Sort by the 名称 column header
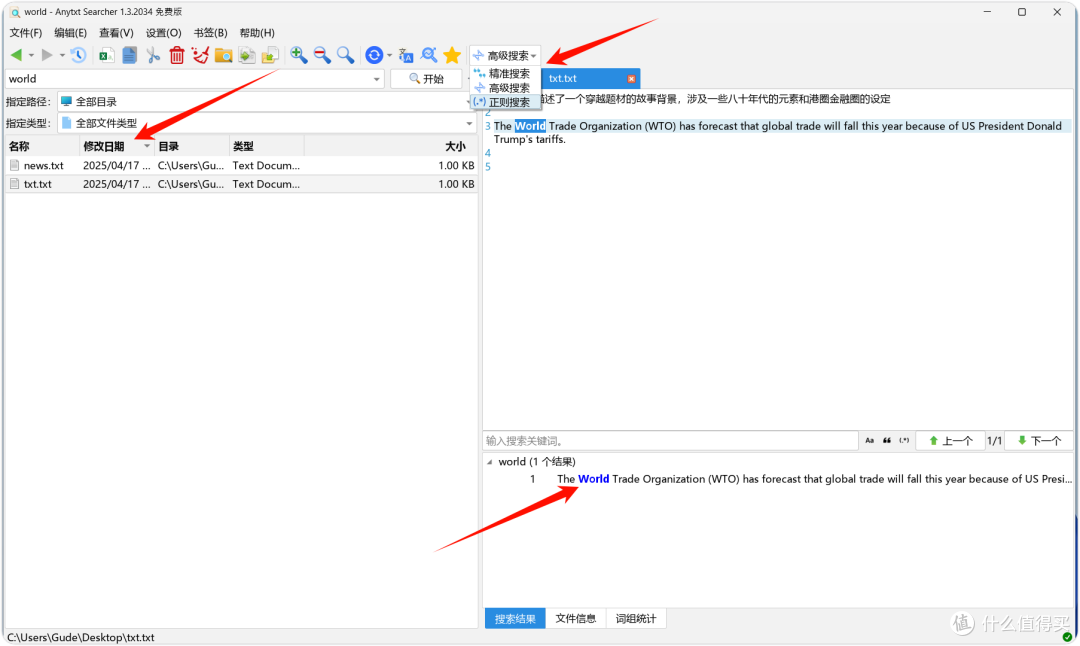 coord(43,146)
